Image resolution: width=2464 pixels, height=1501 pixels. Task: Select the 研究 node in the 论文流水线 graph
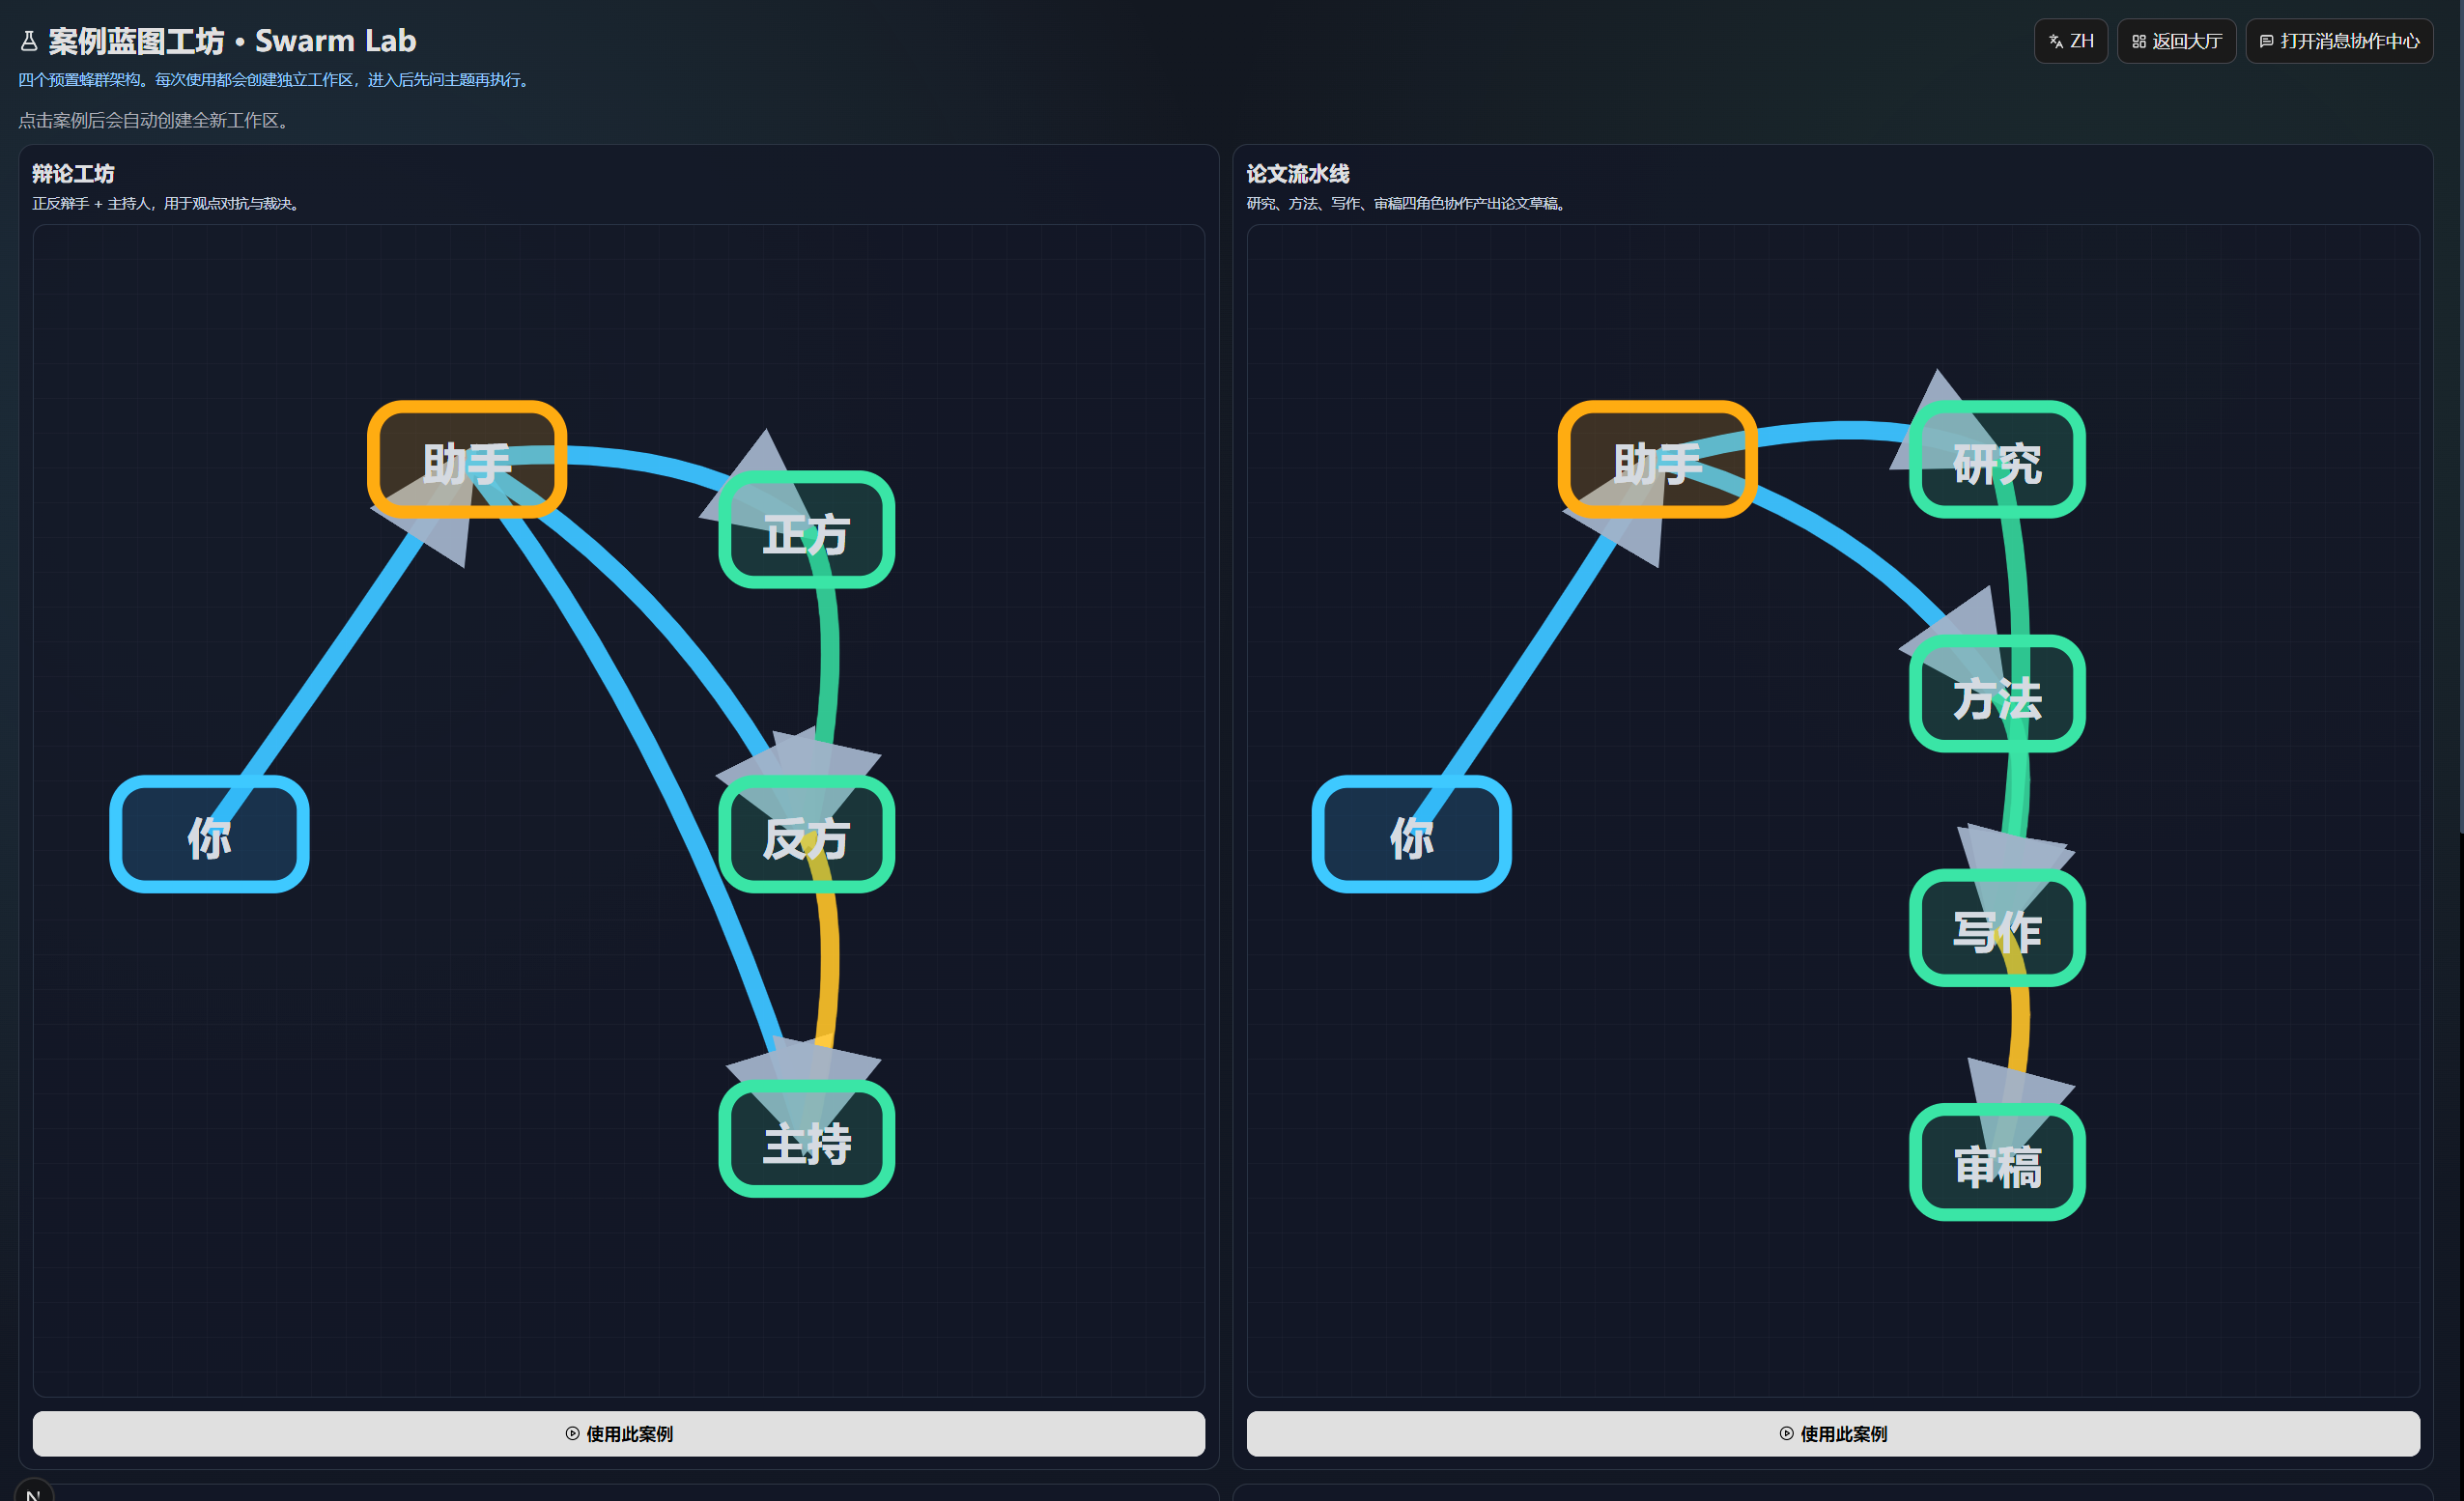tap(1996, 460)
